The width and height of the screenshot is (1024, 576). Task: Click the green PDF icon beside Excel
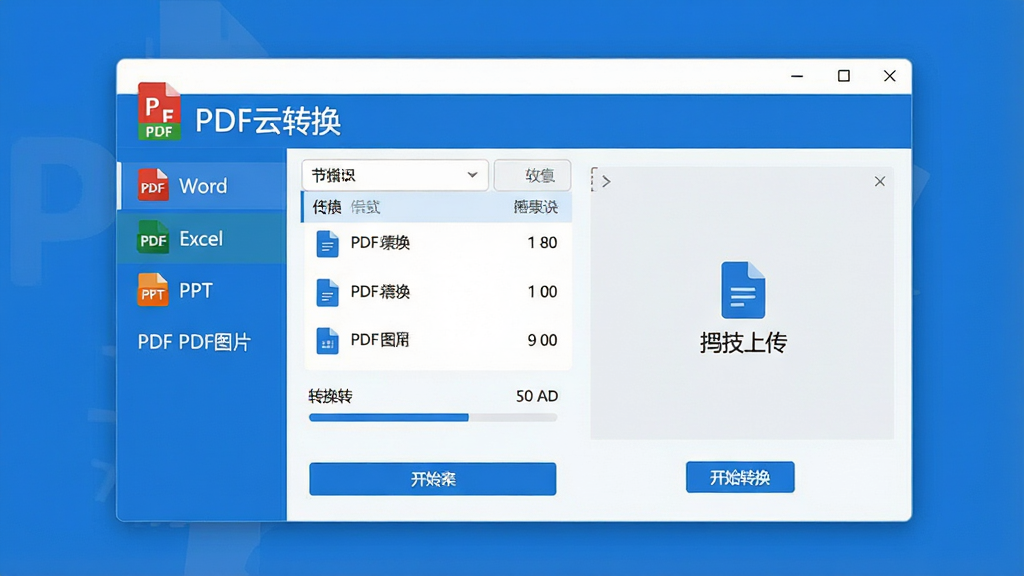tap(153, 238)
